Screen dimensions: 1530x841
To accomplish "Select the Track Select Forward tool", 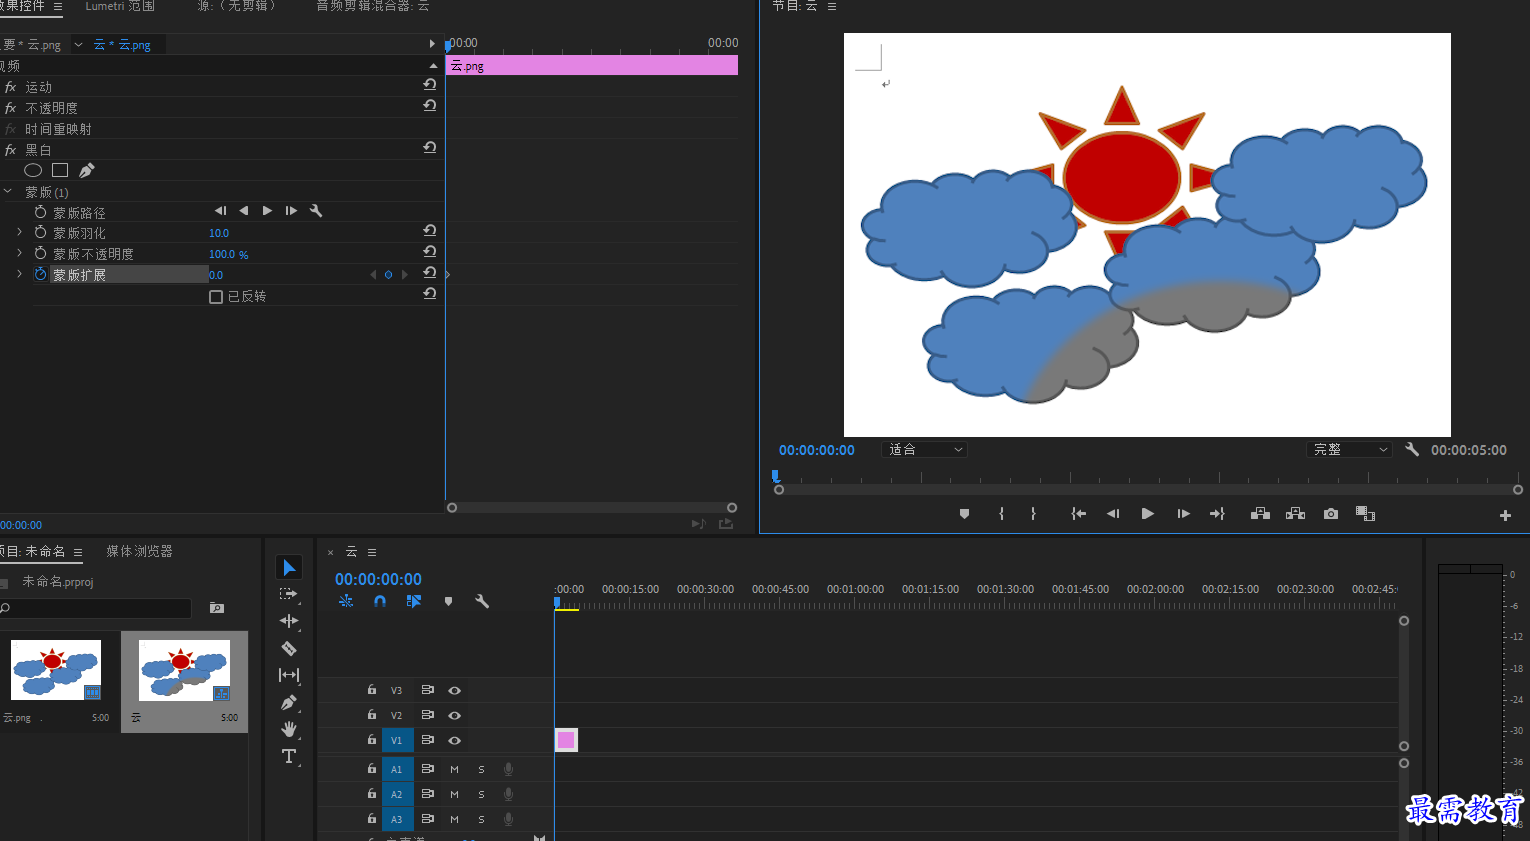I will 289,594.
